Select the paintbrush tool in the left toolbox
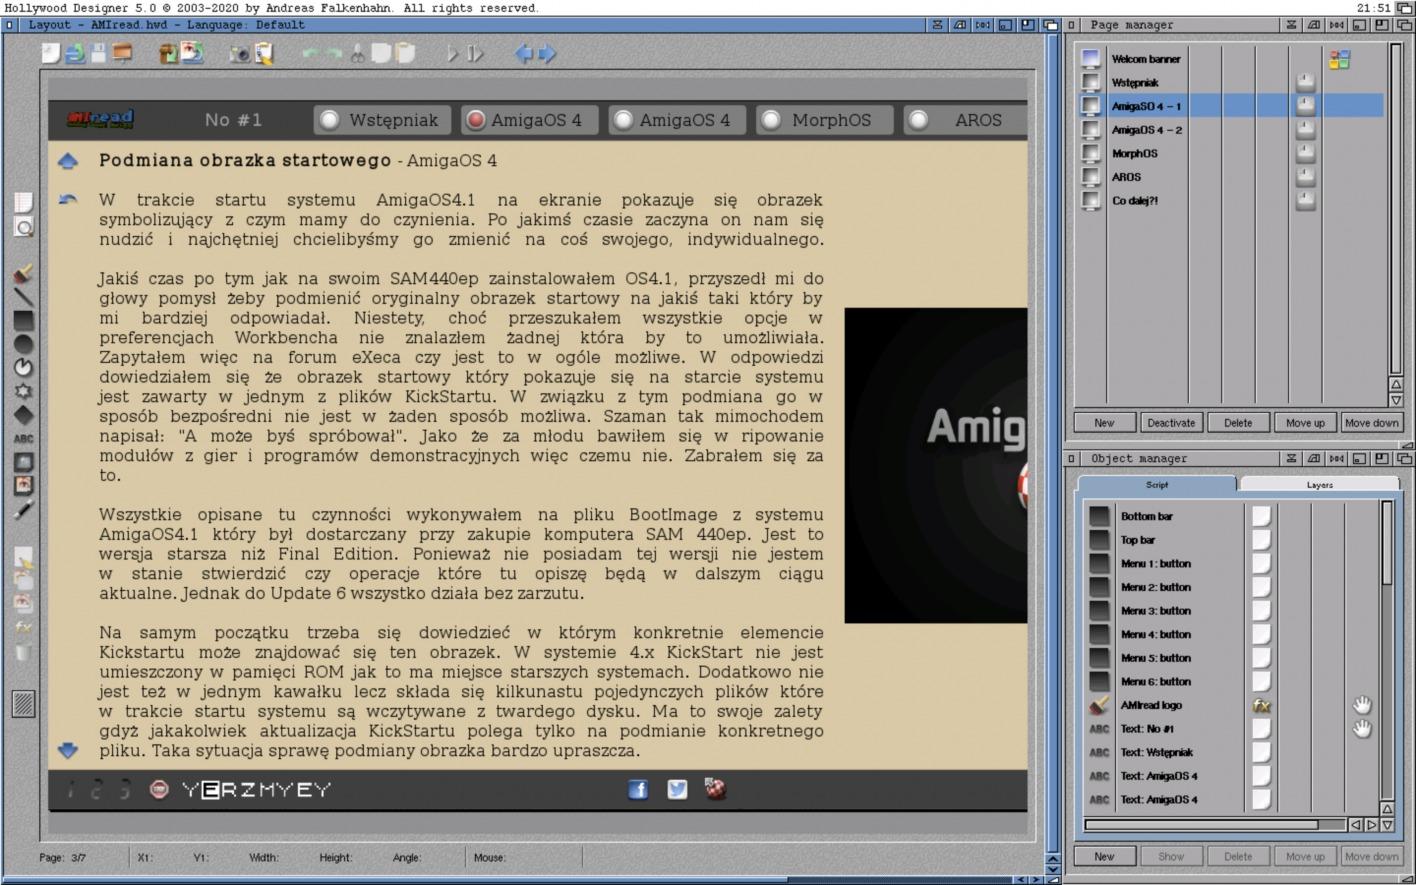 [23, 274]
